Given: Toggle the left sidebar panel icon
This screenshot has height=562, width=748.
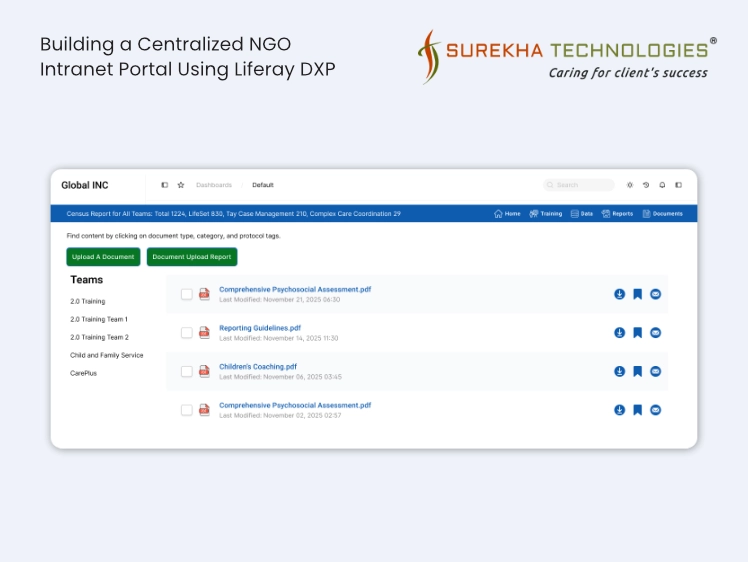Looking at the screenshot, I should coord(165,185).
